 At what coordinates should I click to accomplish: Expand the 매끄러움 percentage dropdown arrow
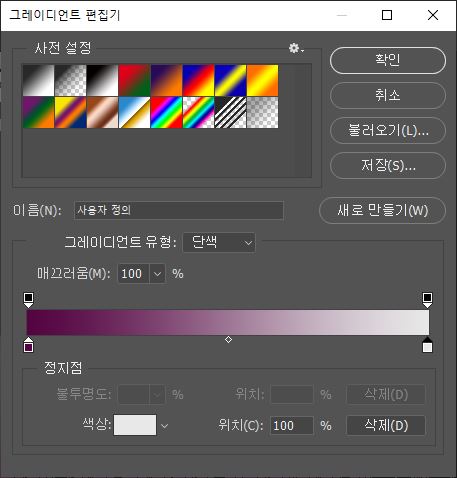coord(157,274)
